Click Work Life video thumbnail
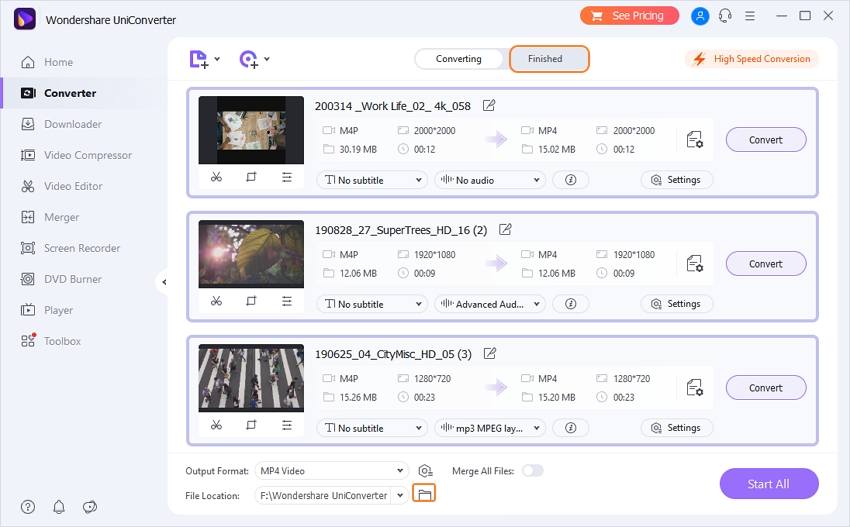The width and height of the screenshot is (850, 527). click(251, 130)
